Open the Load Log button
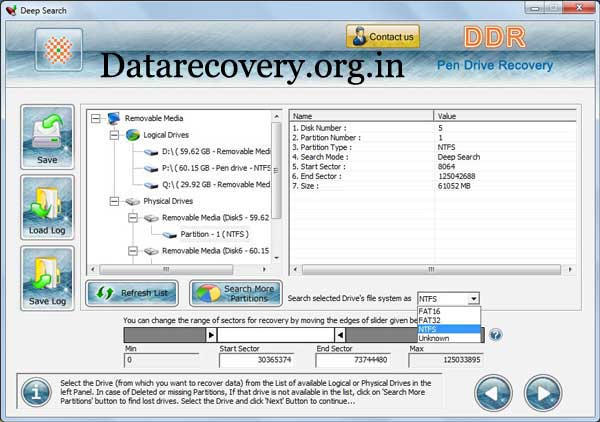 pyautogui.click(x=47, y=207)
